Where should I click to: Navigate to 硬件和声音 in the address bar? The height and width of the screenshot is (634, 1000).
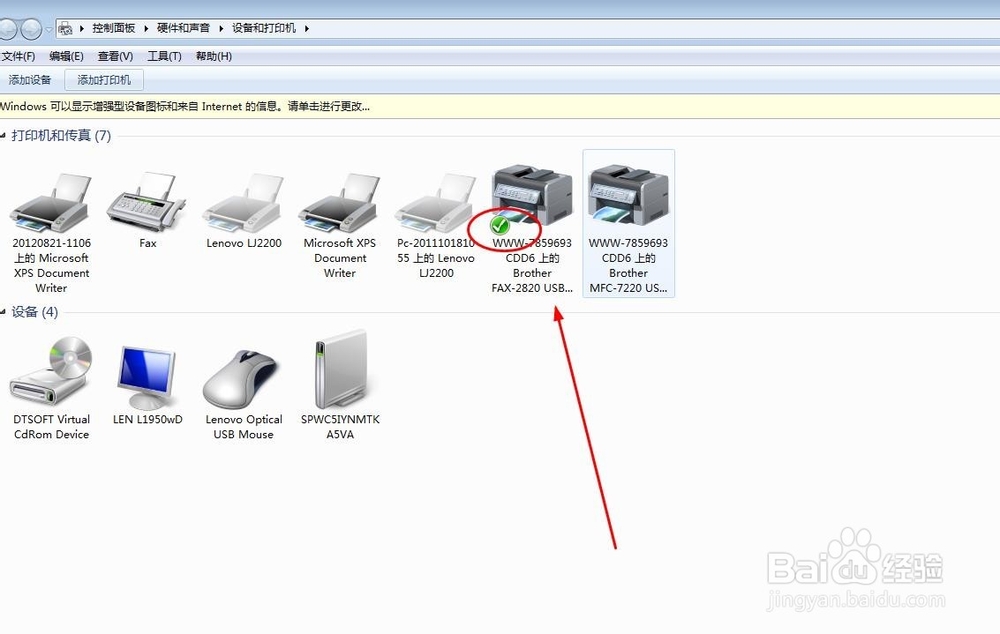[184, 28]
